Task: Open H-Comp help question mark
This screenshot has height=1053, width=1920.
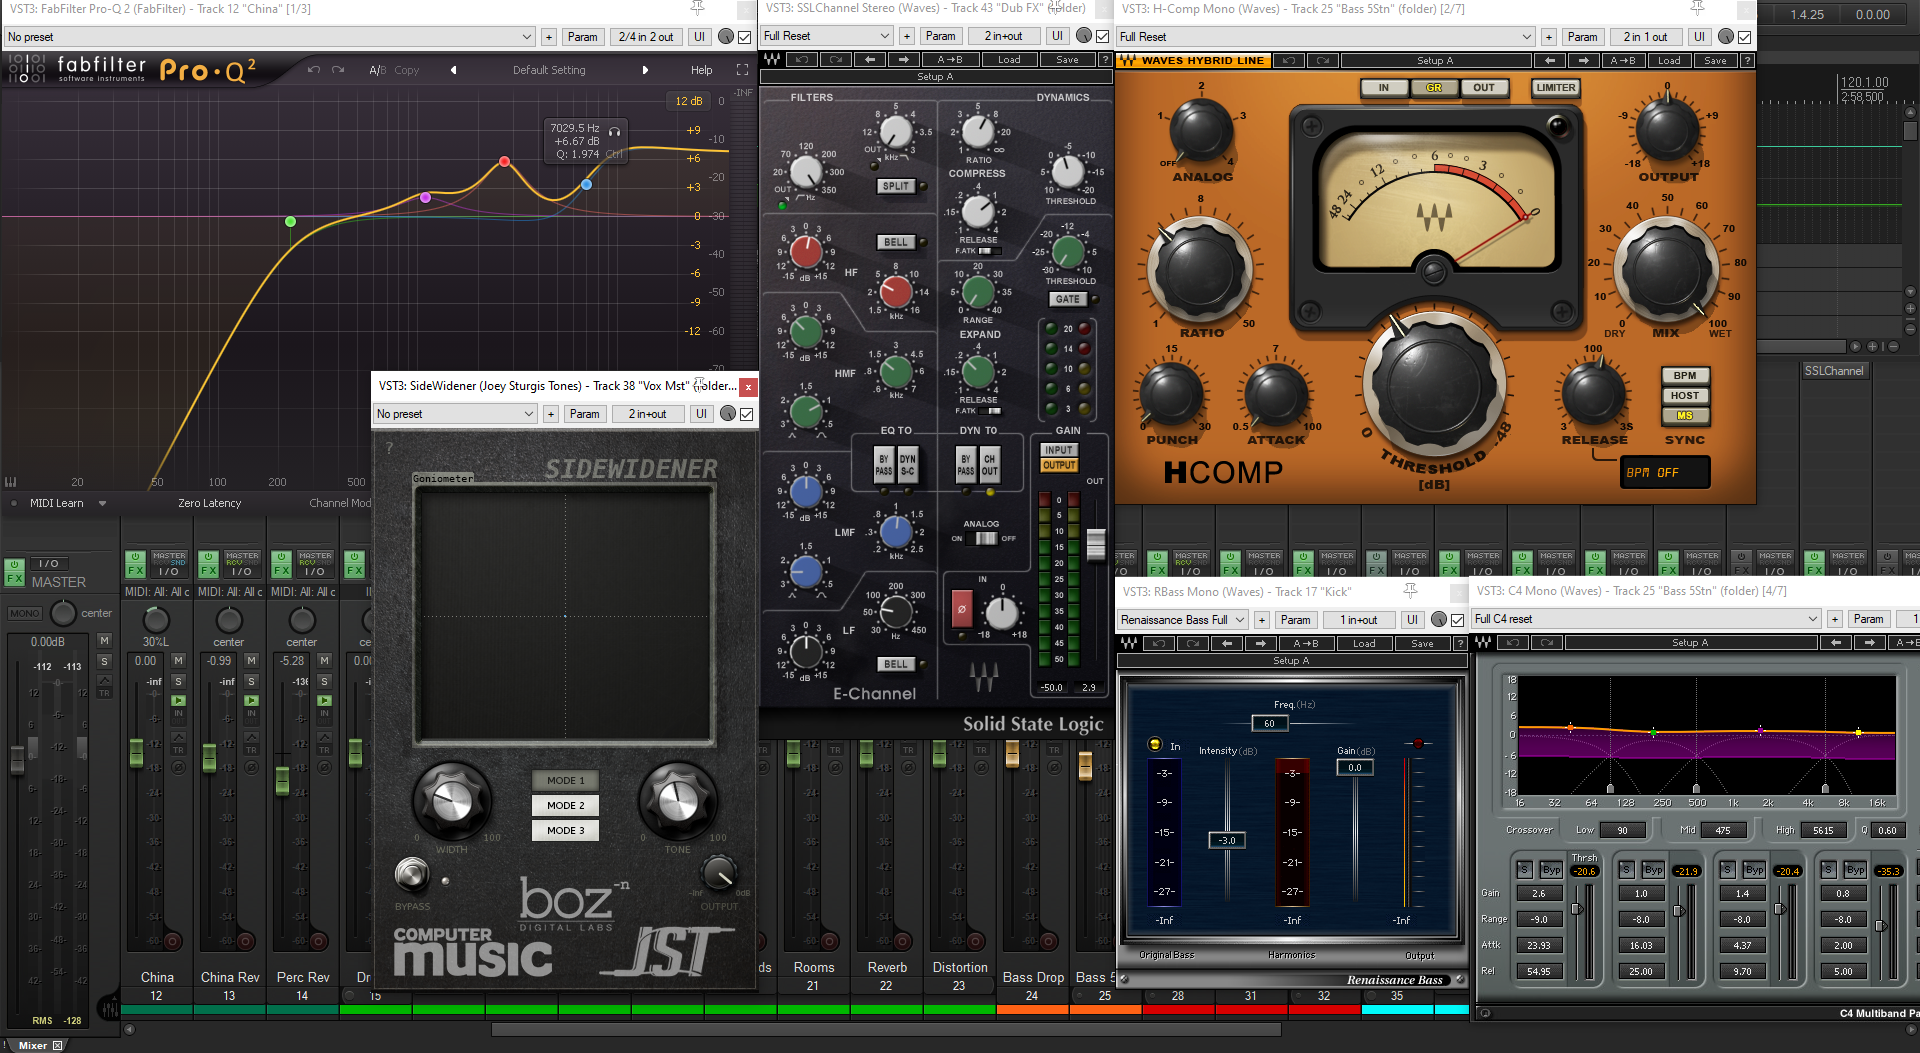Action: (1747, 60)
